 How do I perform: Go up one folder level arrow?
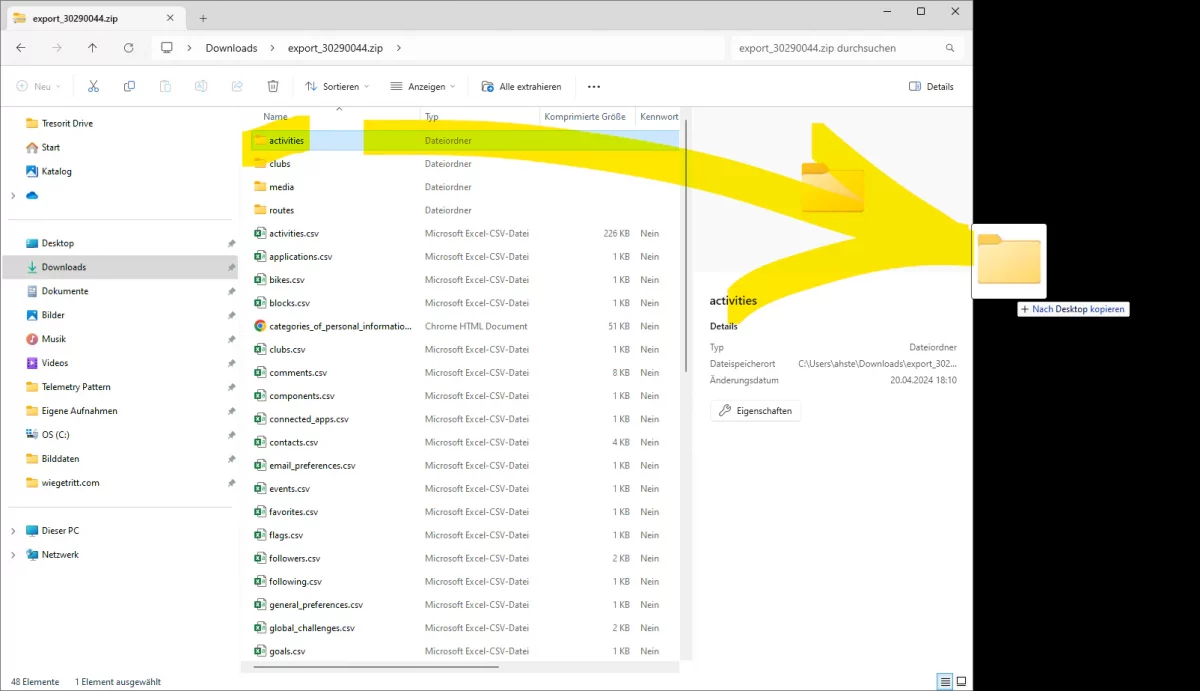tap(92, 48)
